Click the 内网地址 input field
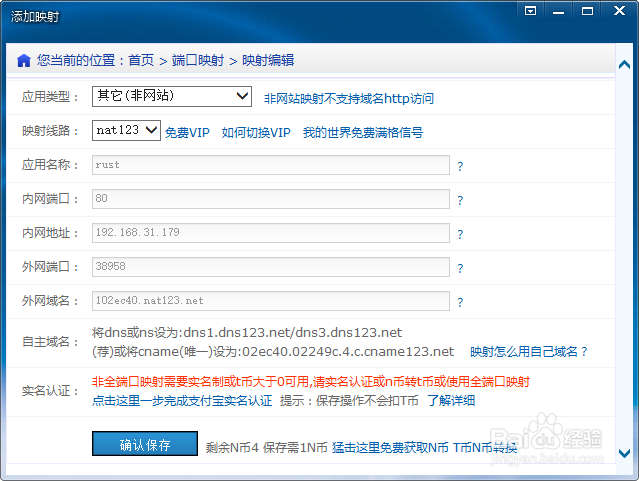Screen dimensions: 639x481 coord(271,233)
